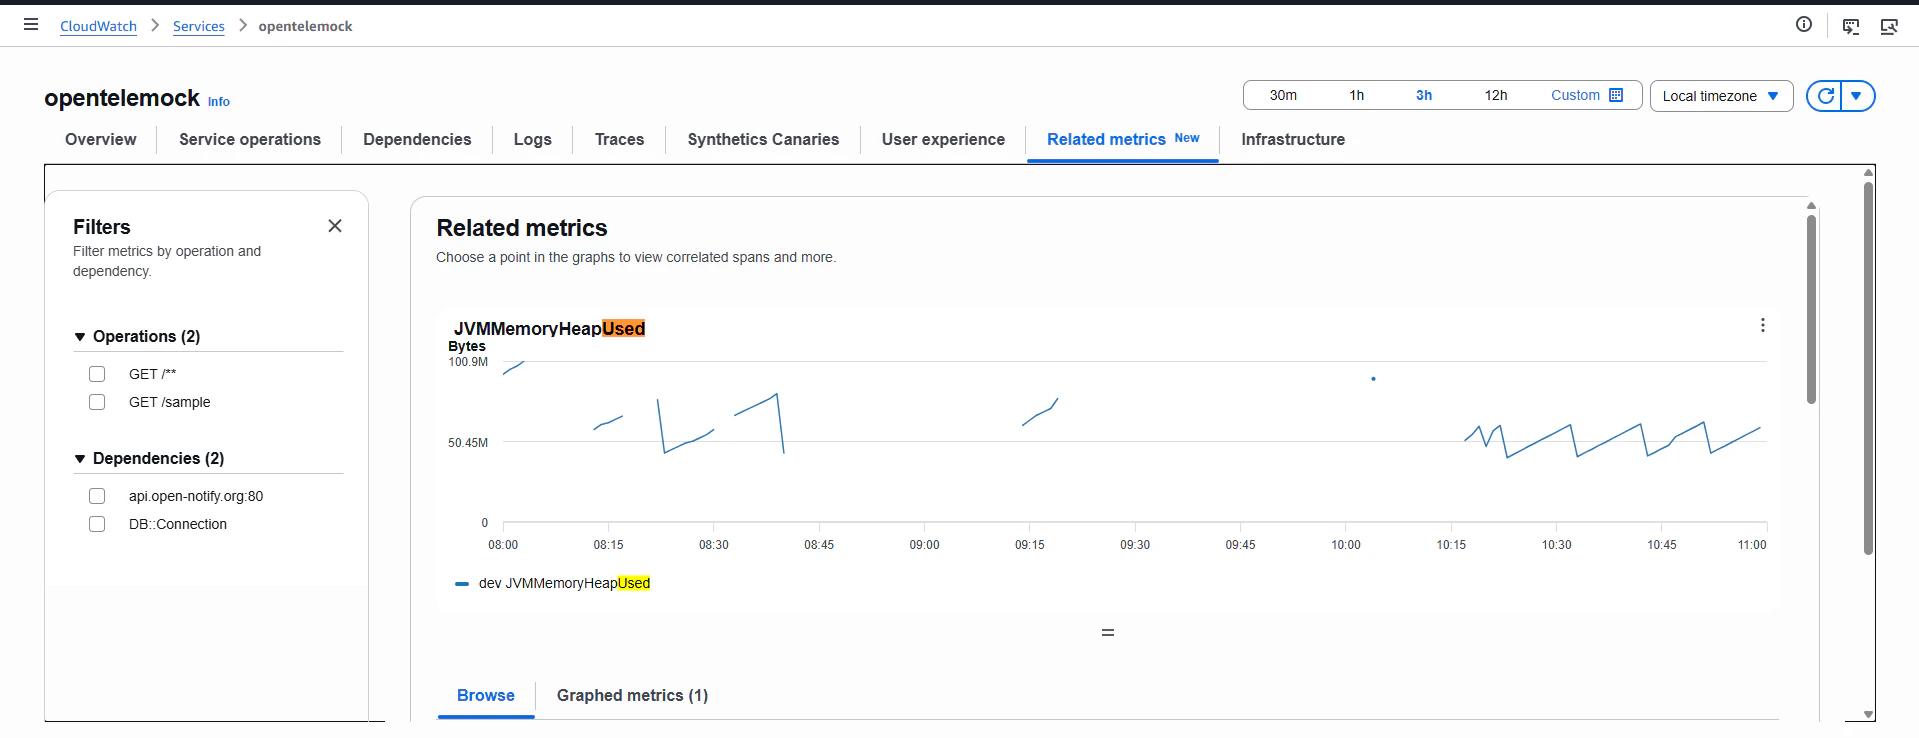The image size is (1919, 738).
Task: Open the refresh options dropdown arrow
Action: click(1857, 96)
